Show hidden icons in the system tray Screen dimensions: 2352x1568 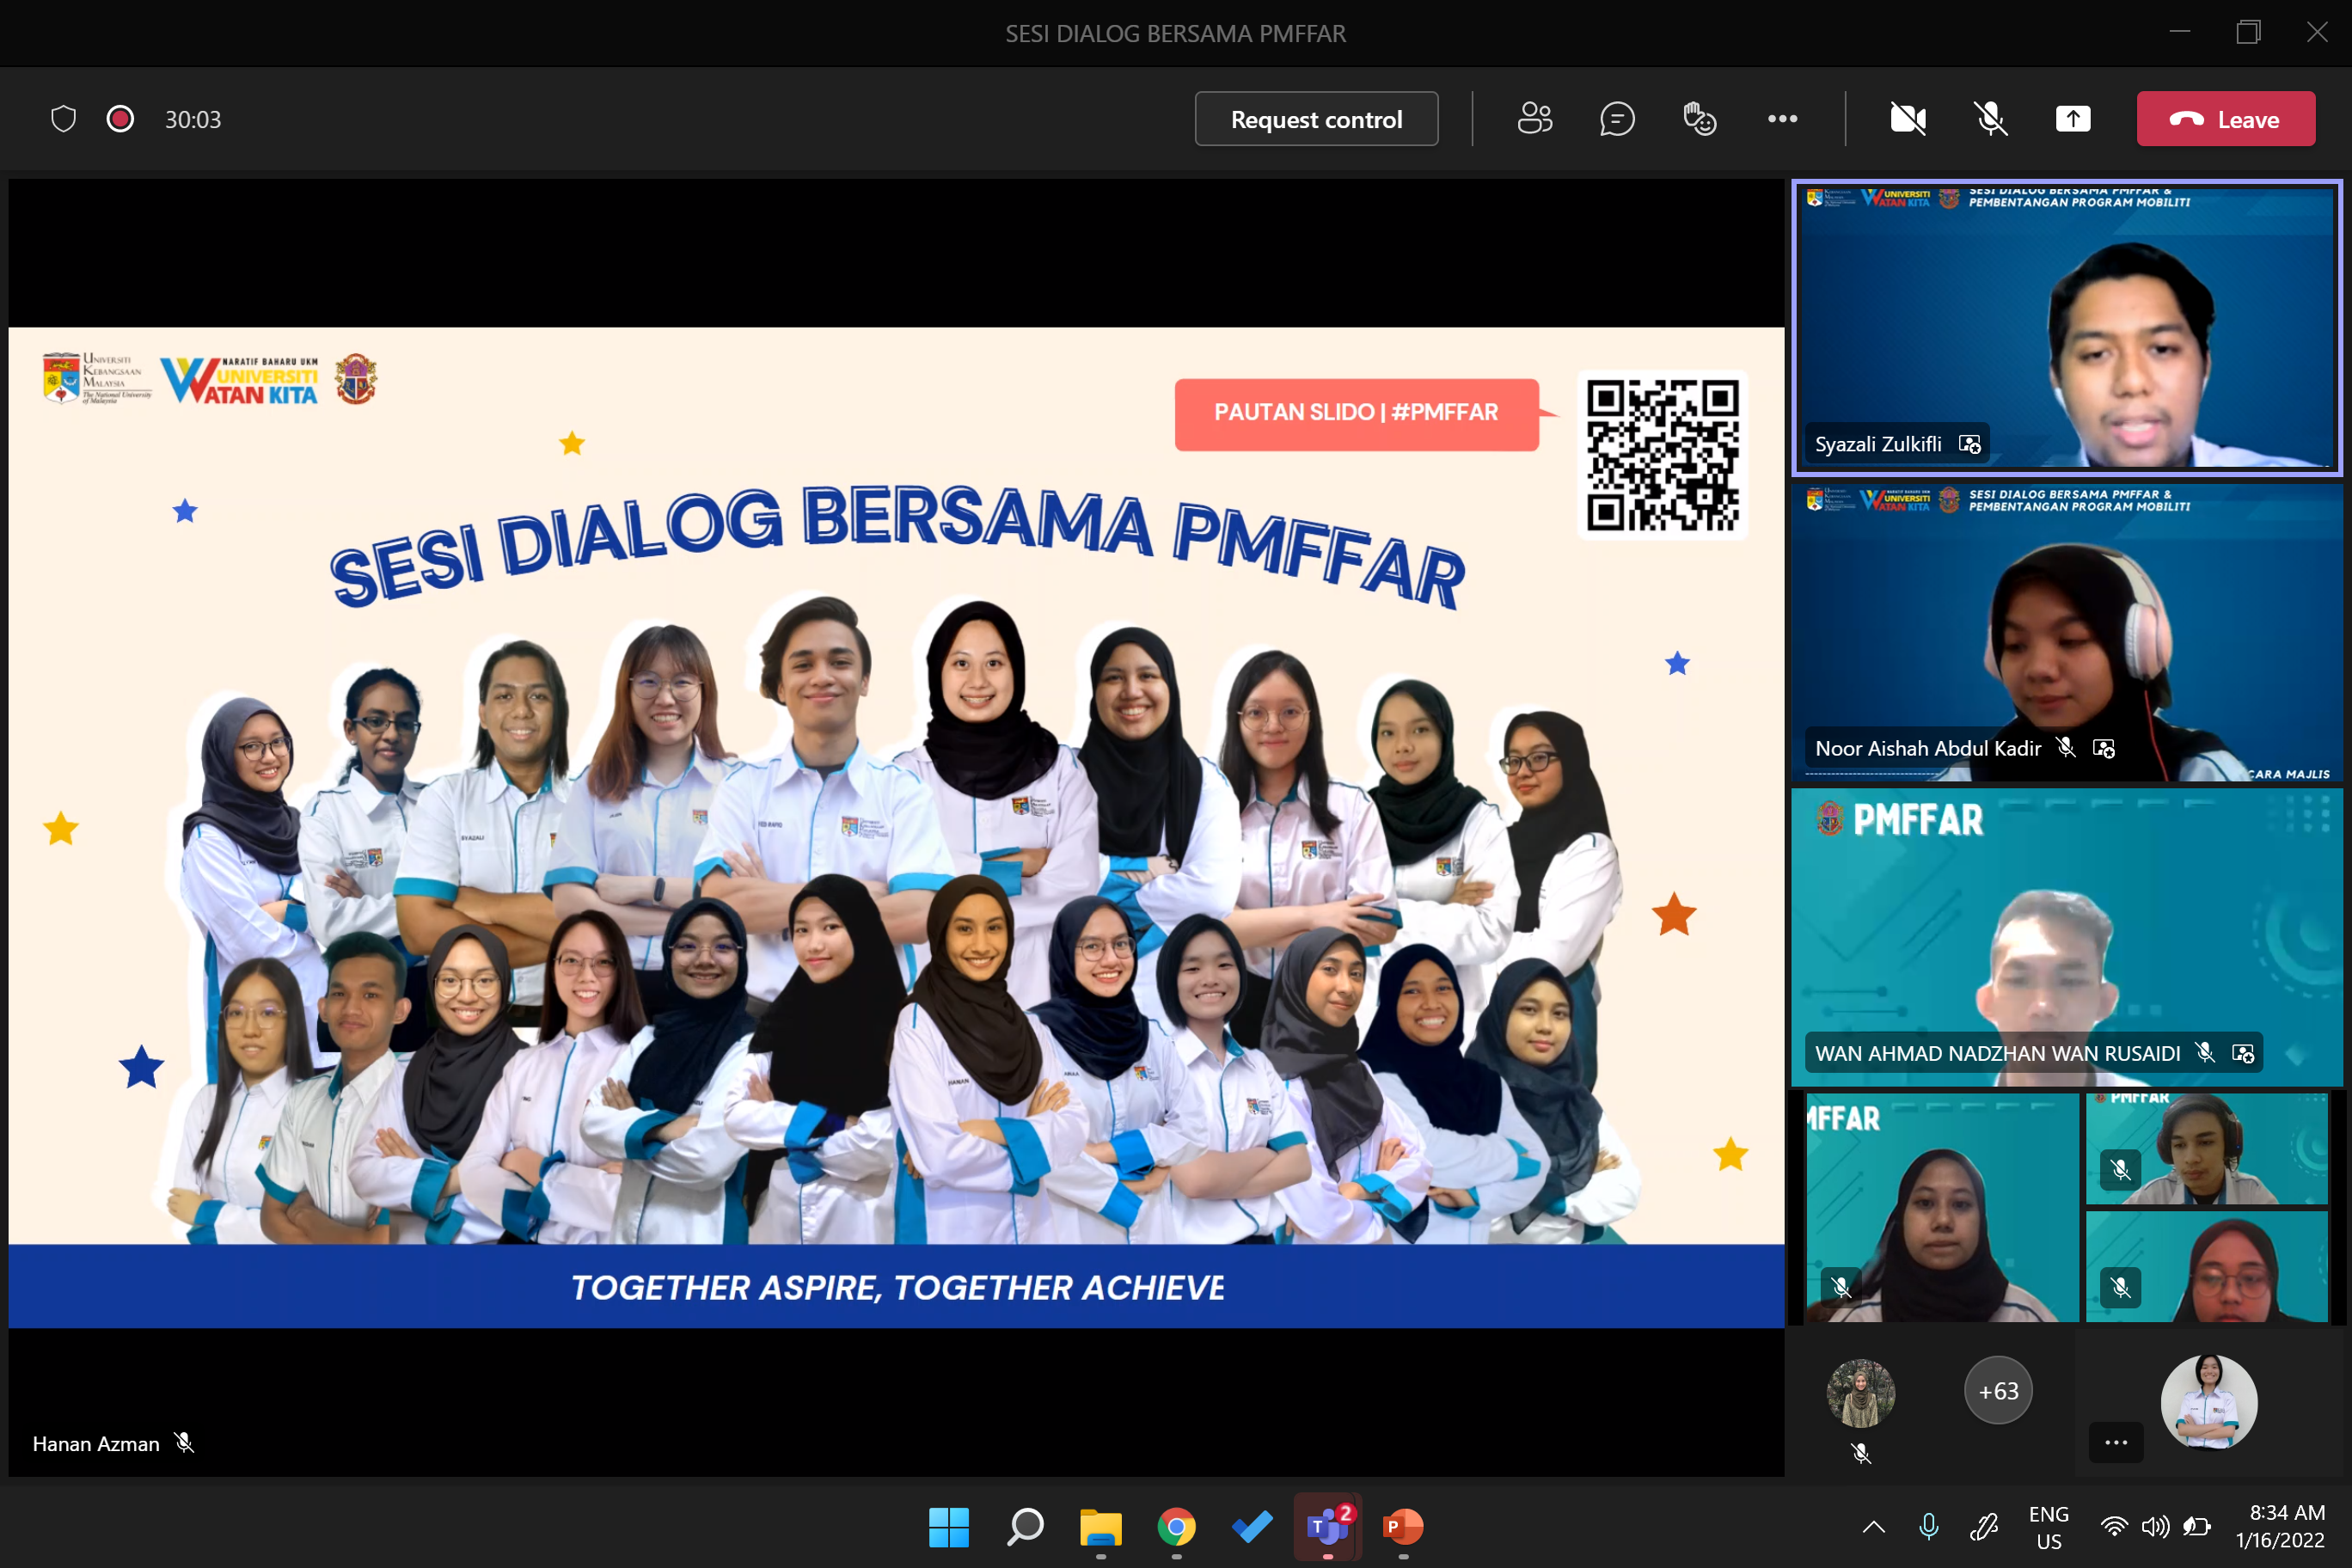click(x=1874, y=1526)
